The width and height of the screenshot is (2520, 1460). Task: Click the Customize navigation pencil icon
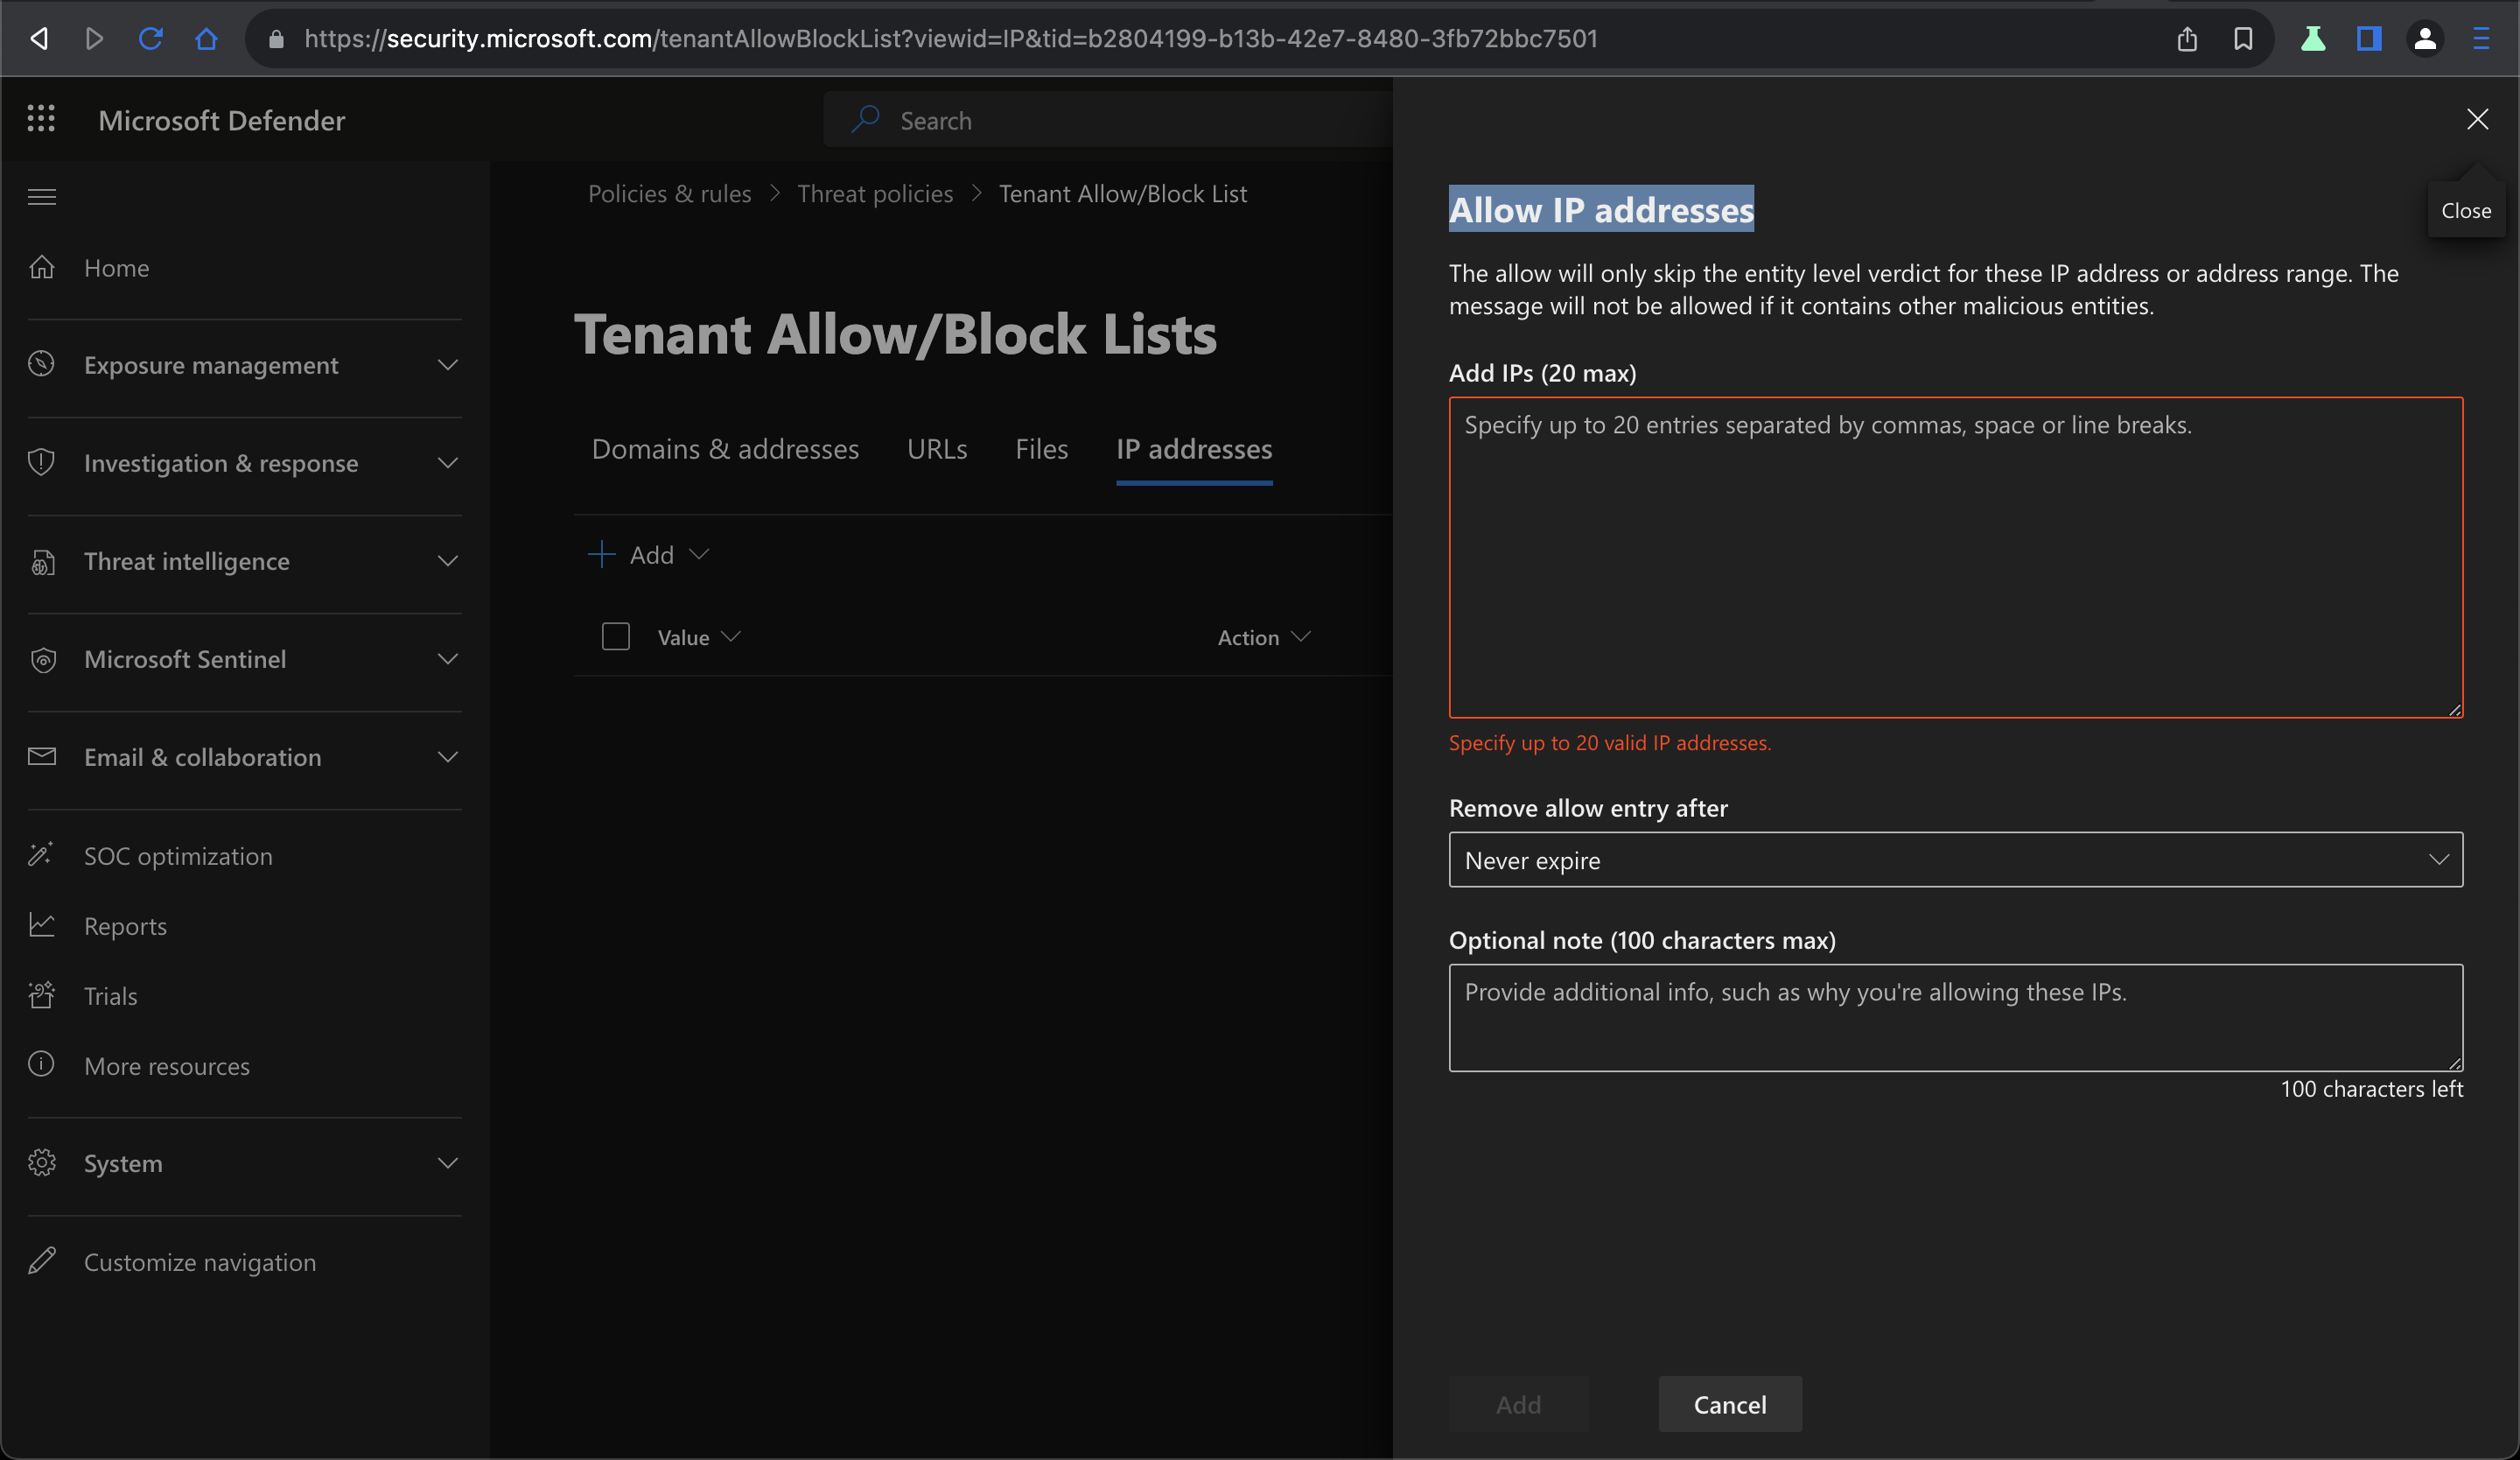[42, 1261]
